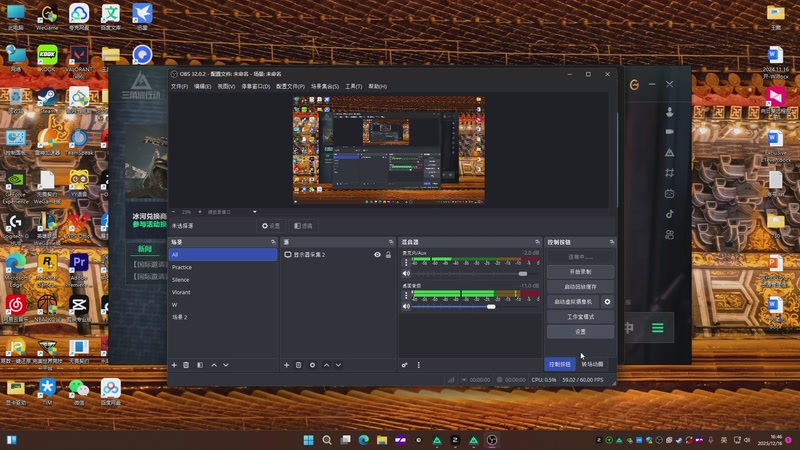Open the 工具(T) menu
The height and width of the screenshot is (450, 800).
pos(353,87)
